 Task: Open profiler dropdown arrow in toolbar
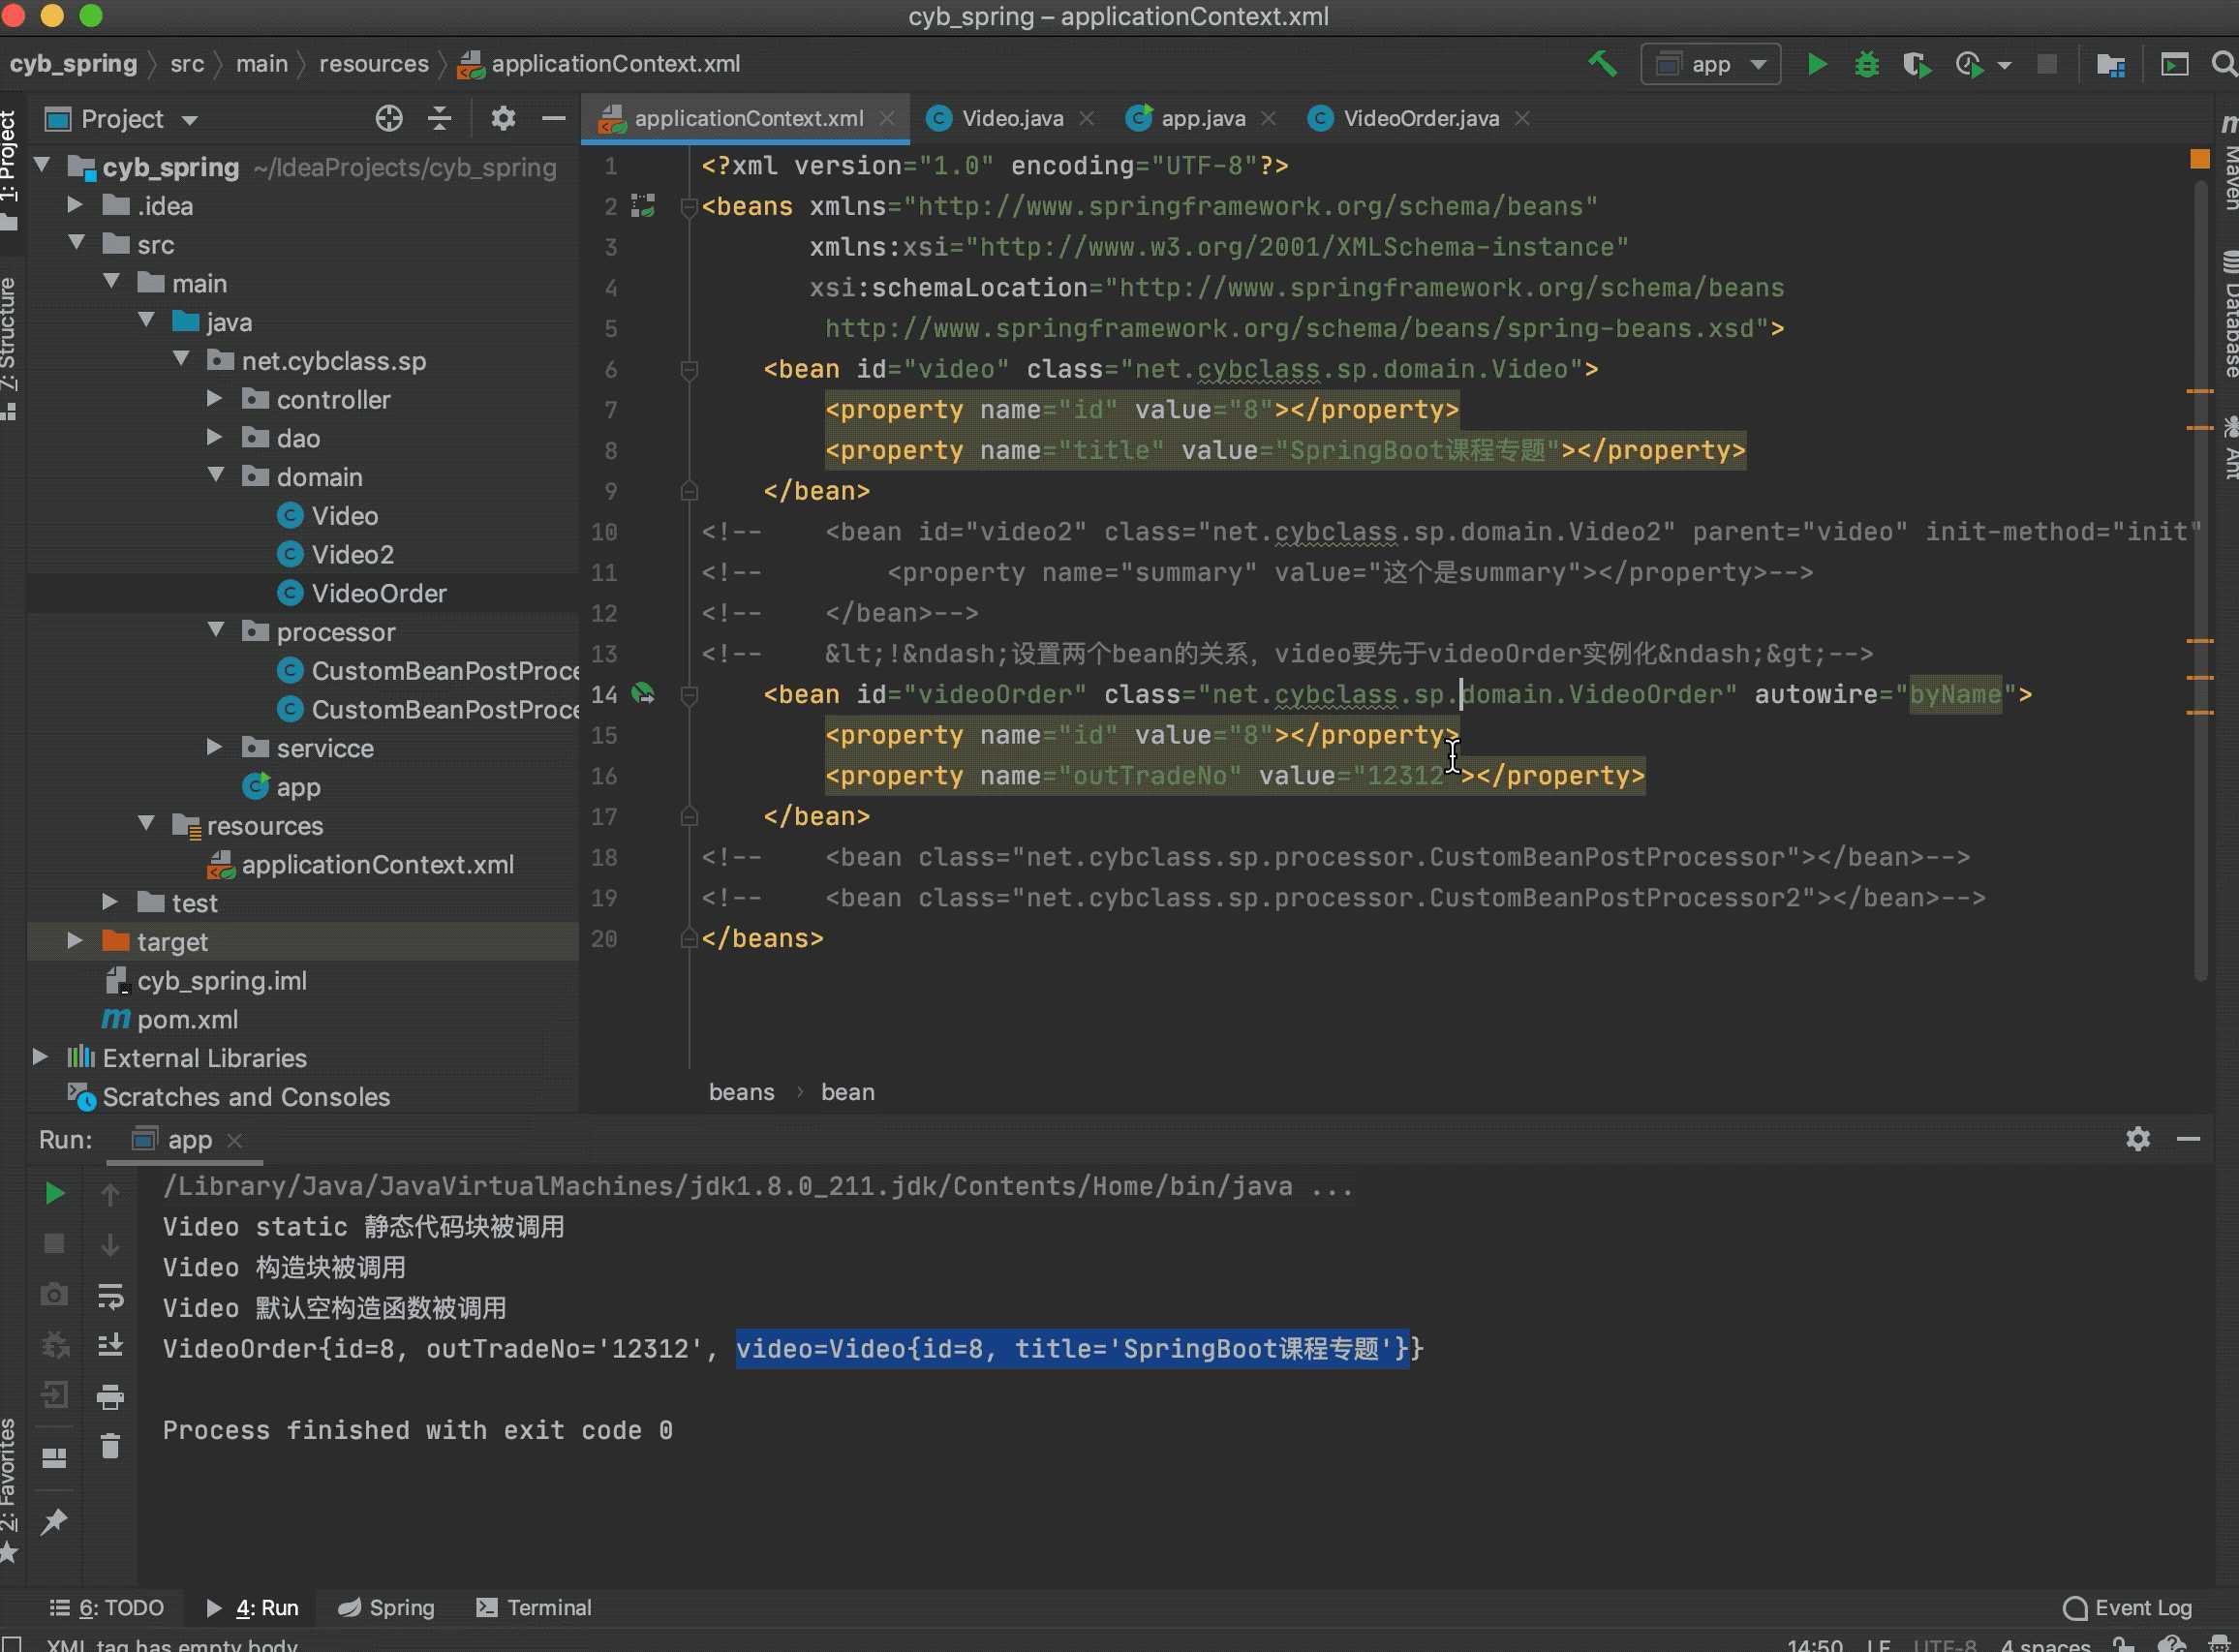pyautogui.click(x=2004, y=65)
